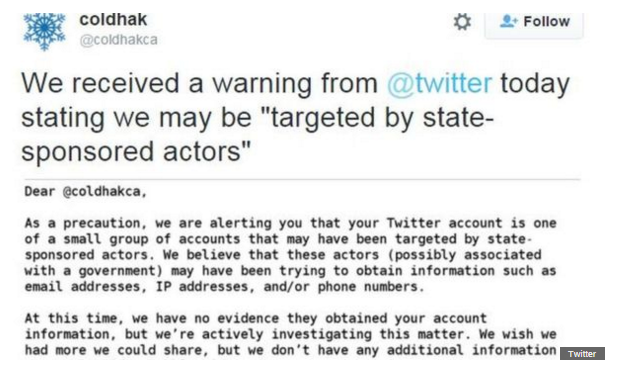This screenshot has width=619, height=367.
Task: Click the 'Dear @coldhakca,' greeting line
Action: point(85,192)
